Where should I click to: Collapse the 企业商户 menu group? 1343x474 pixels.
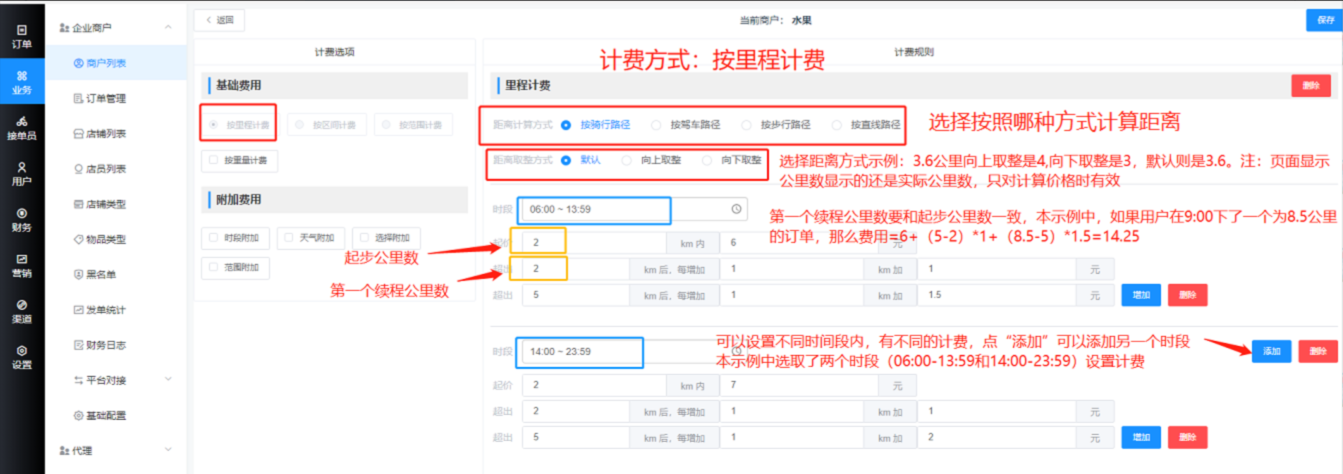point(167,28)
